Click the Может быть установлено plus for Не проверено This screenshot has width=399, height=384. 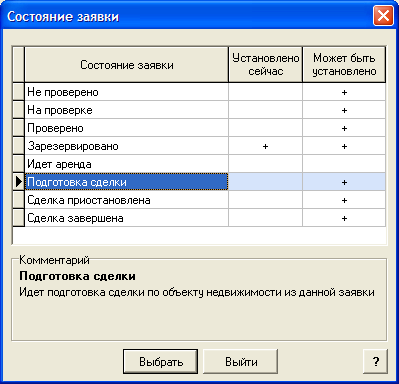(344, 92)
